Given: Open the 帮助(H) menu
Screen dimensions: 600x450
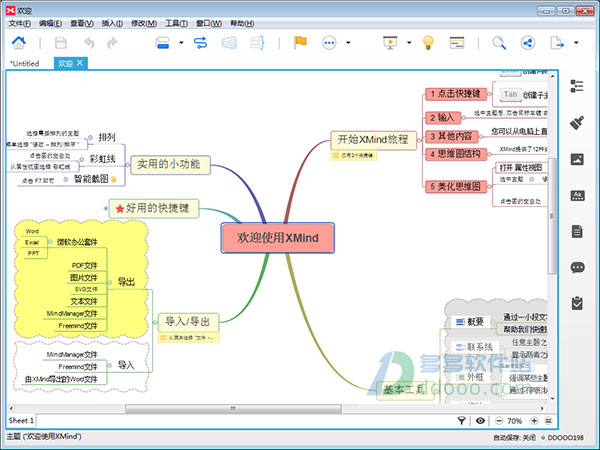Looking at the screenshot, I should pyautogui.click(x=242, y=24).
